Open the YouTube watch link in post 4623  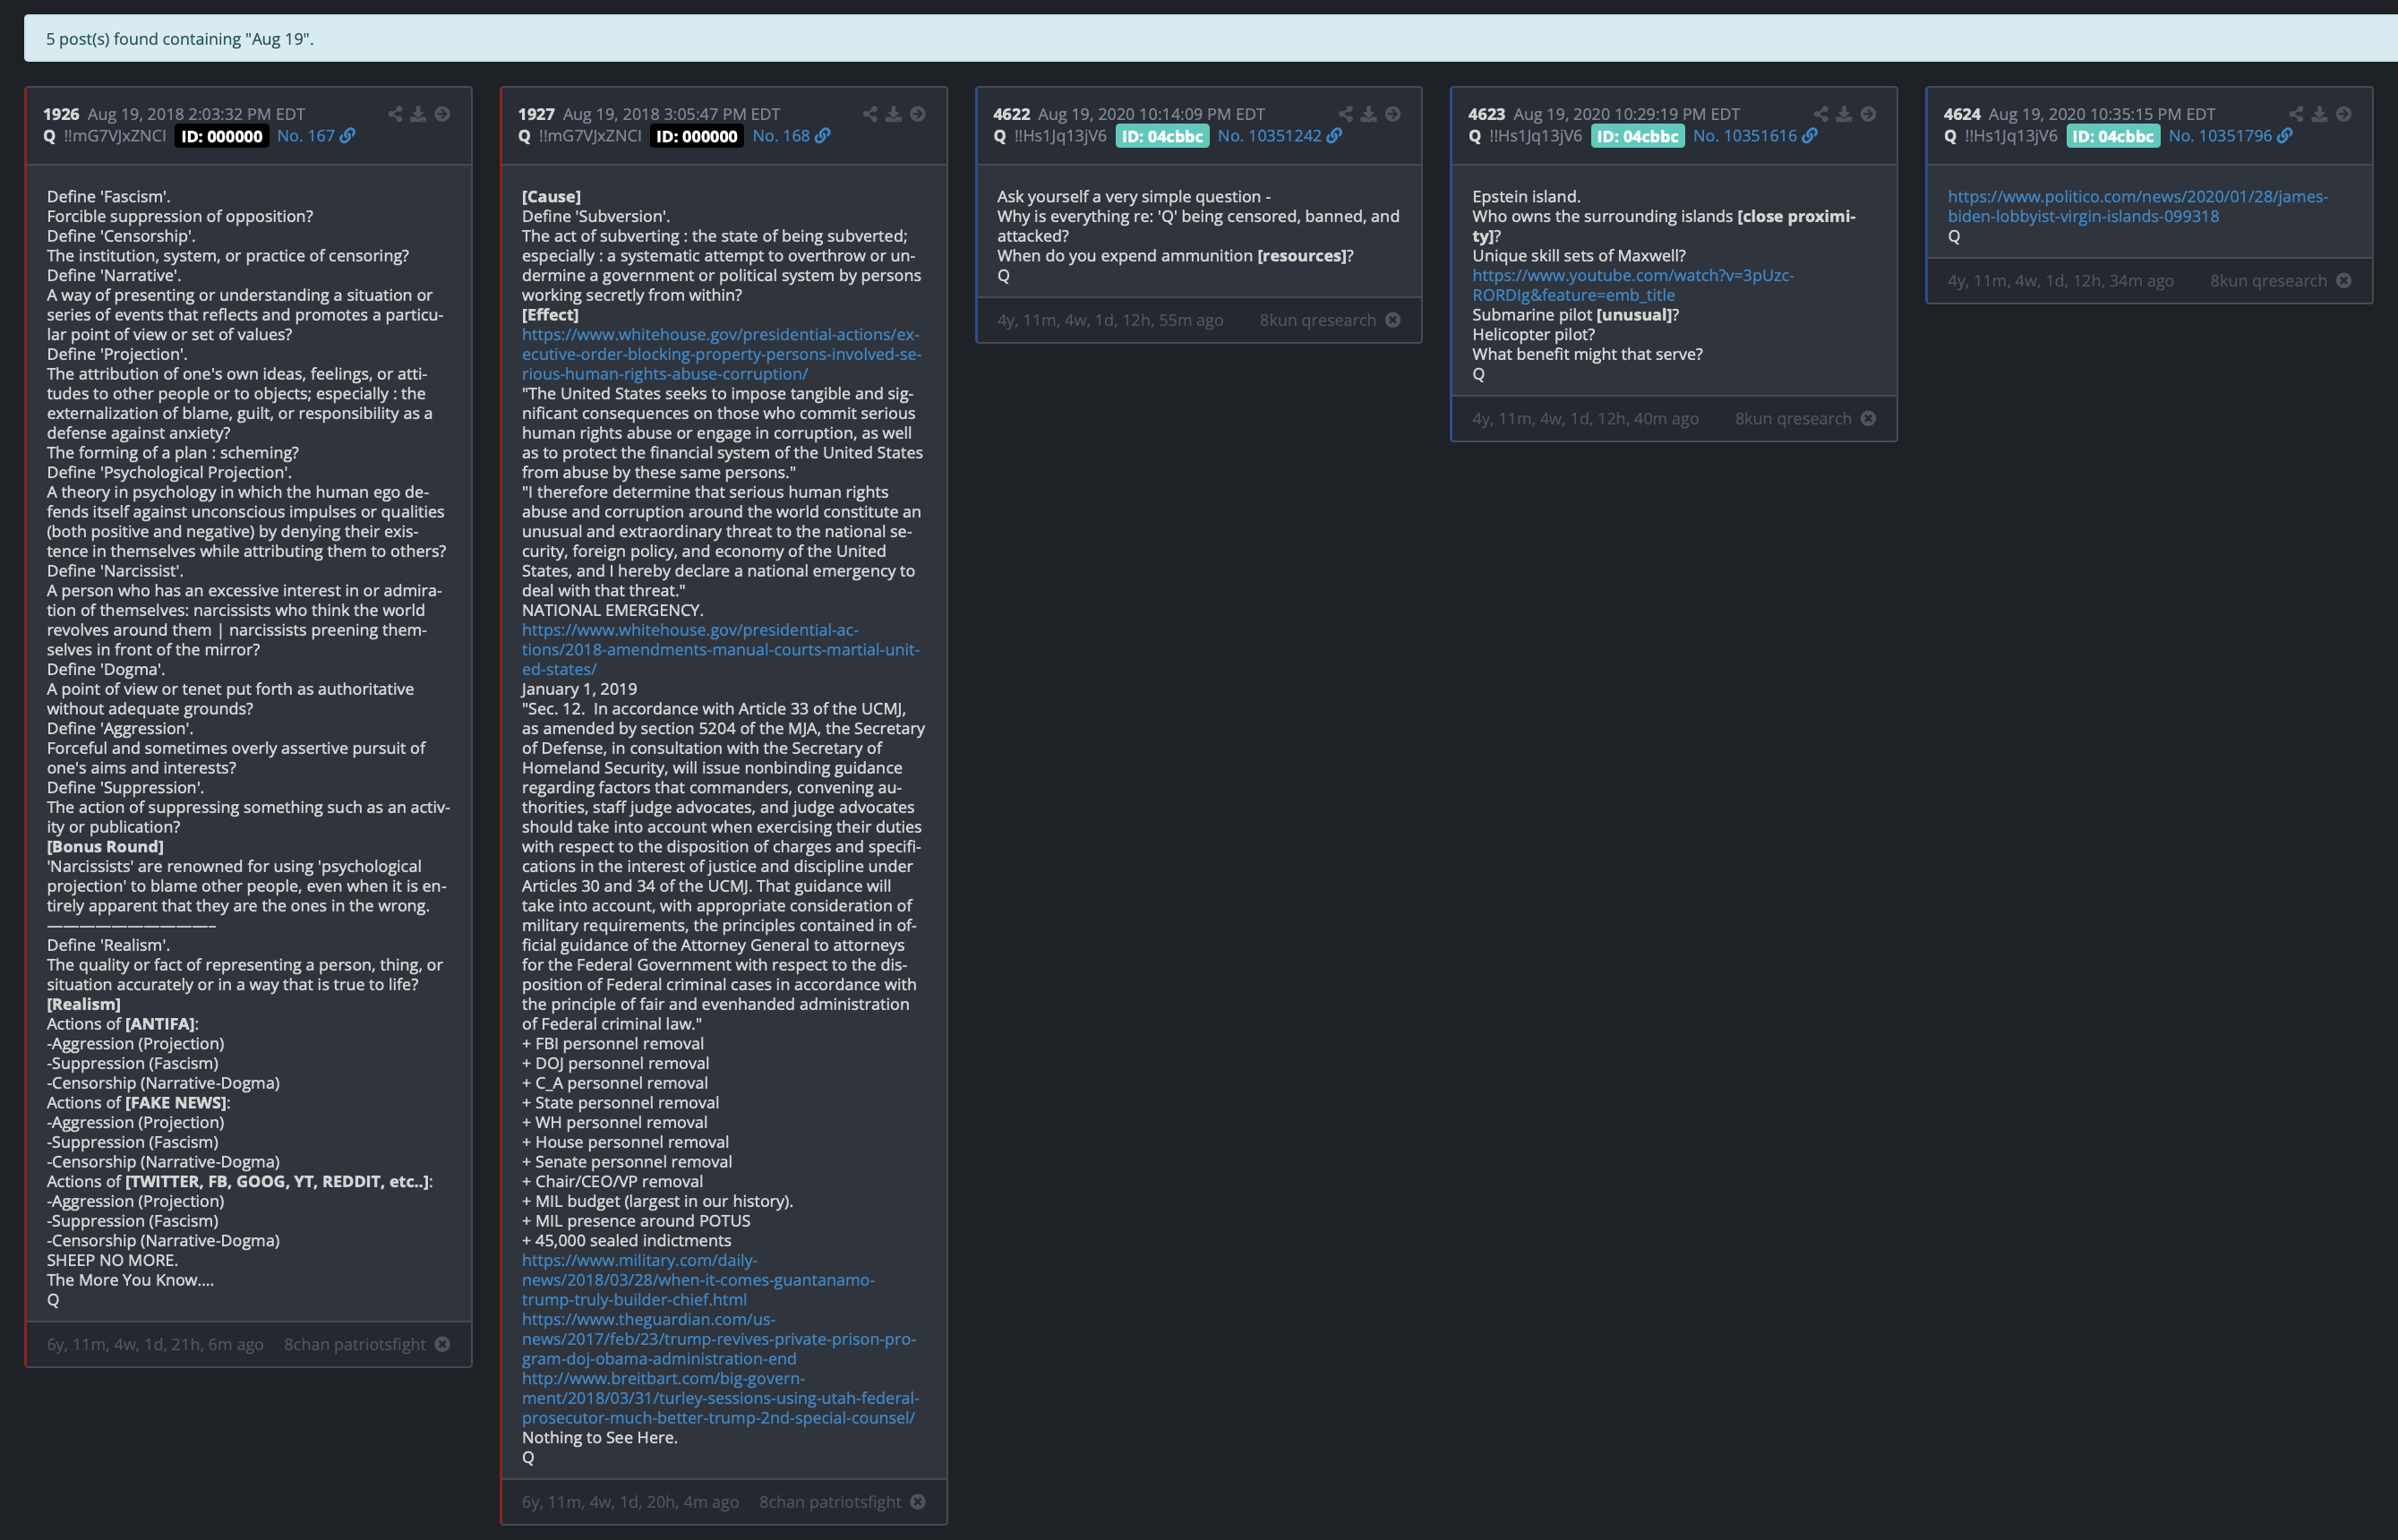1632,285
